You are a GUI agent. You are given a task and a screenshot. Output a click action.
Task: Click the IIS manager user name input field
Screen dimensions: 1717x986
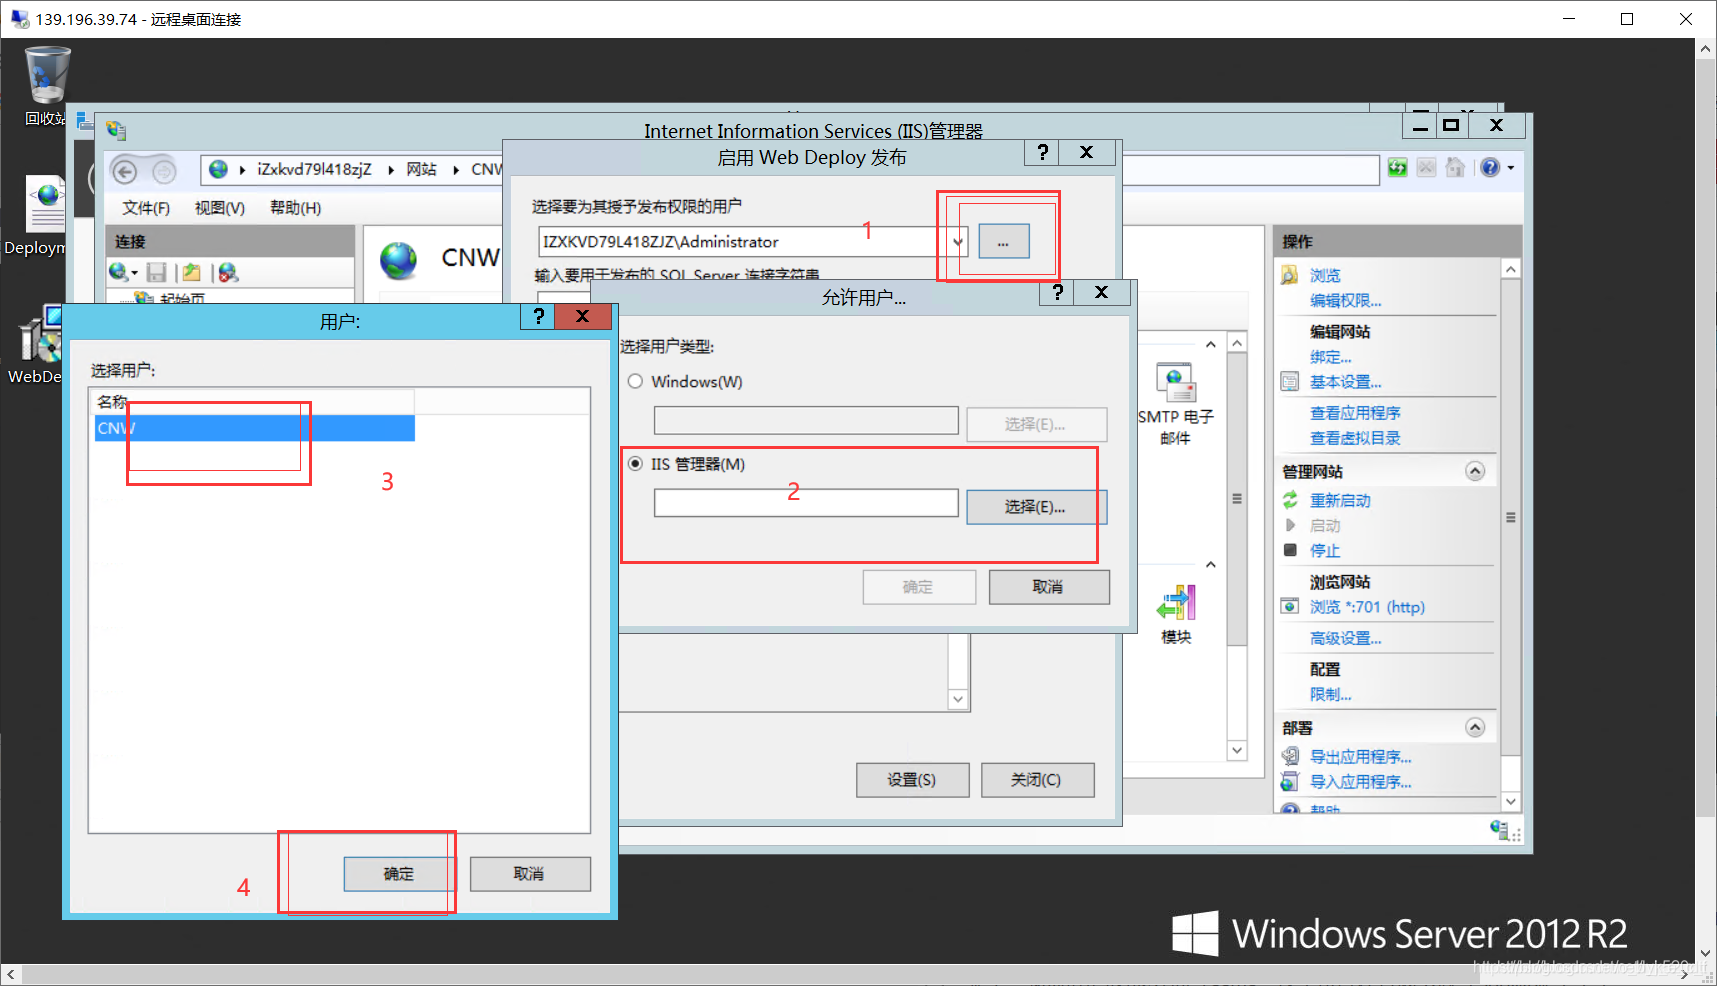[x=806, y=503]
